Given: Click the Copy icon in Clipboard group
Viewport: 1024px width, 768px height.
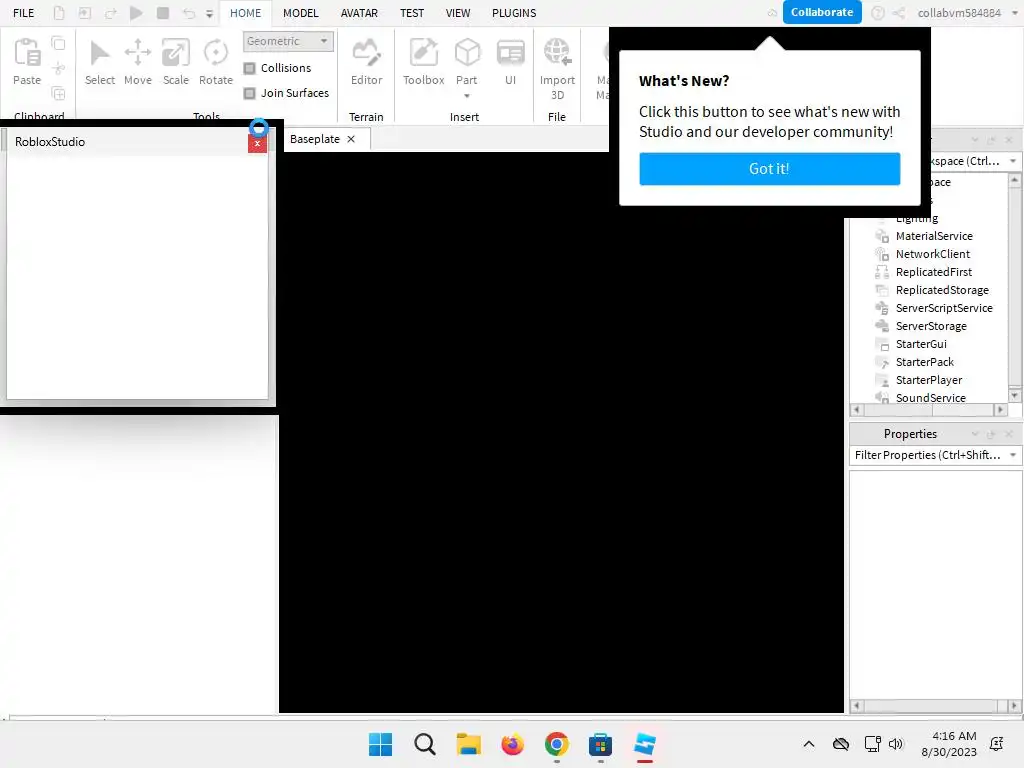Looking at the screenshot, I should (x=58, y=43).
